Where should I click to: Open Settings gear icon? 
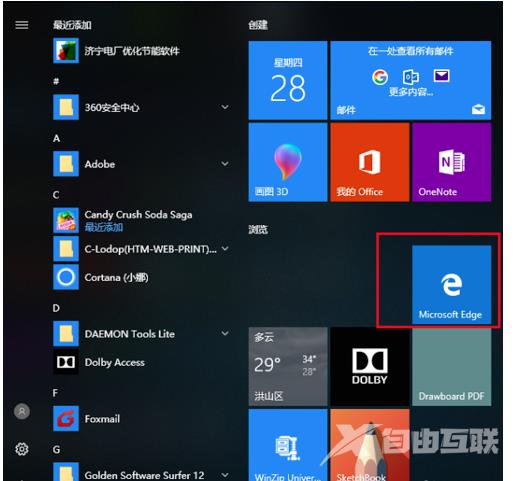22,449
